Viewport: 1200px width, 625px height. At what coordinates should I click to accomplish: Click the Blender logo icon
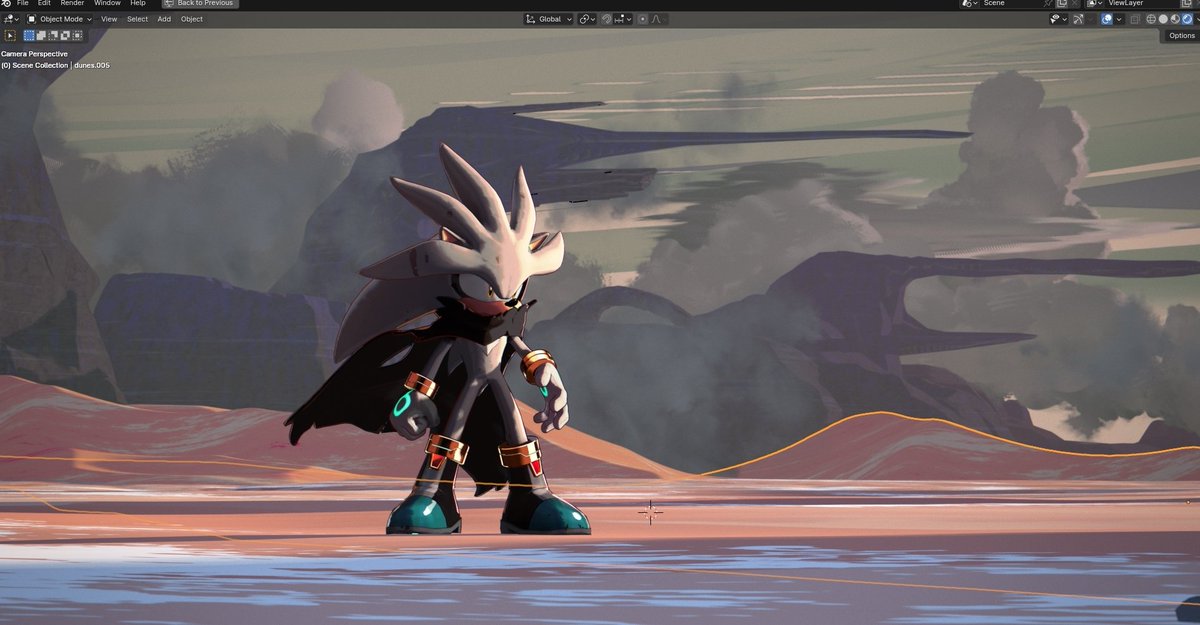(6, 3)
